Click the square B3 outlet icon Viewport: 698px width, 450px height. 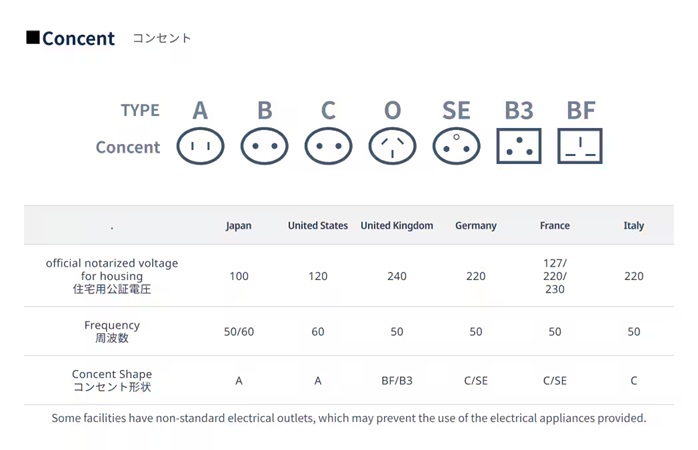519,147
